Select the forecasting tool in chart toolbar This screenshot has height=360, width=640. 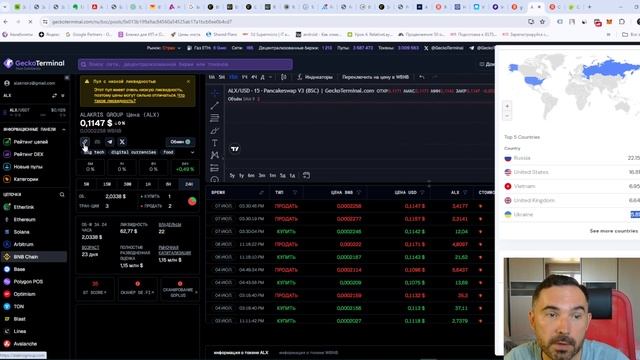(x=215, y=168)
